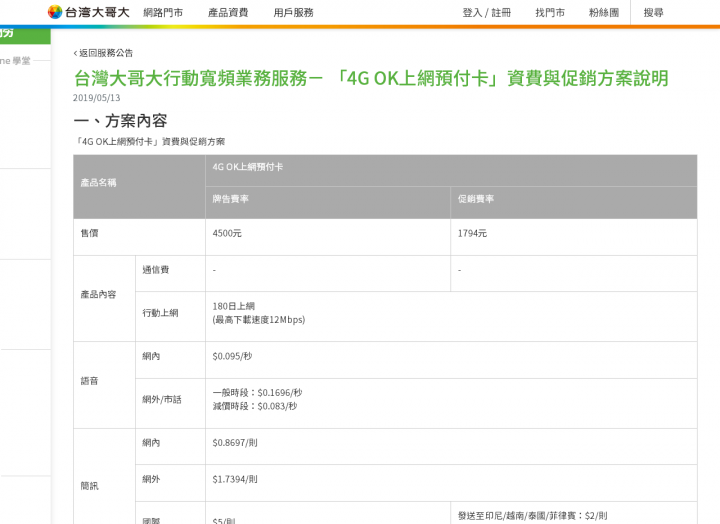The image size is (720, 524).
Task: Click the 促銷費率 column header
Action: pyautogui.click(x=574, y=203)
